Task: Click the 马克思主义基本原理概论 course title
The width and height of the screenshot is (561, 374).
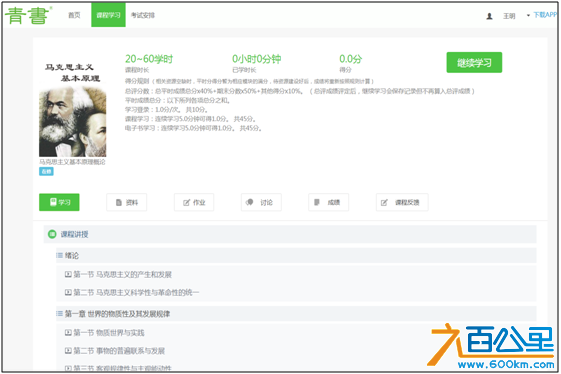Action: 72,162
